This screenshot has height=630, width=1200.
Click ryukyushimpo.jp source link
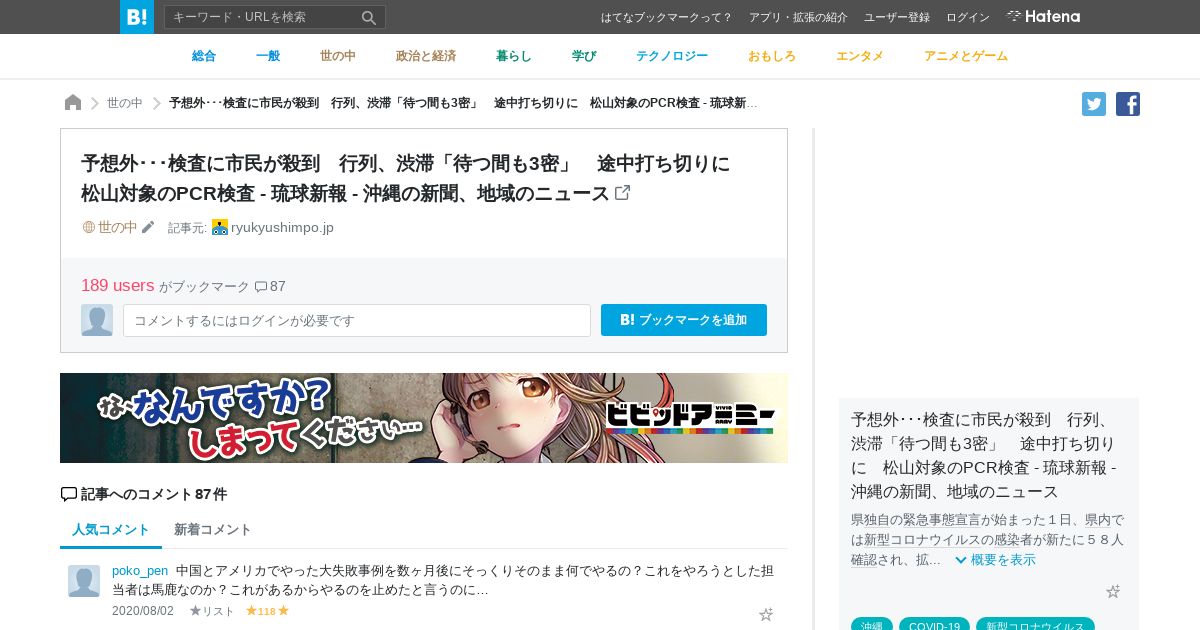282,227
